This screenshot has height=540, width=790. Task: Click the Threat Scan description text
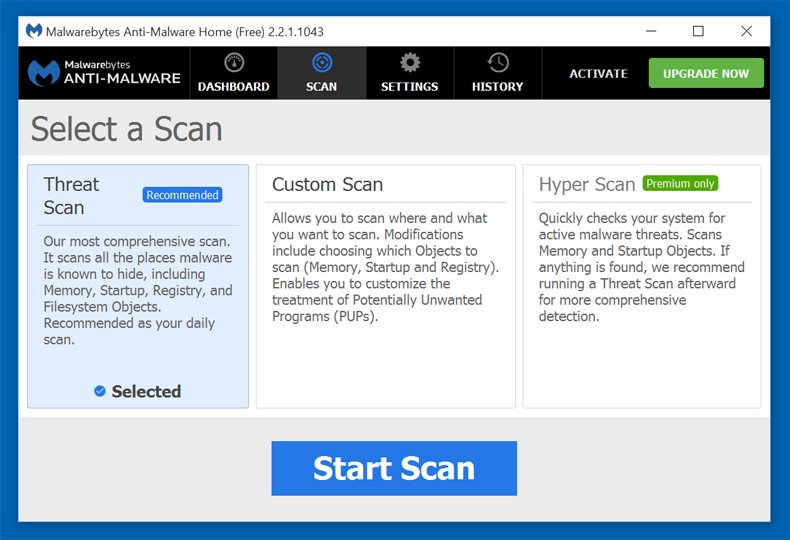click(x=138, y=290)
